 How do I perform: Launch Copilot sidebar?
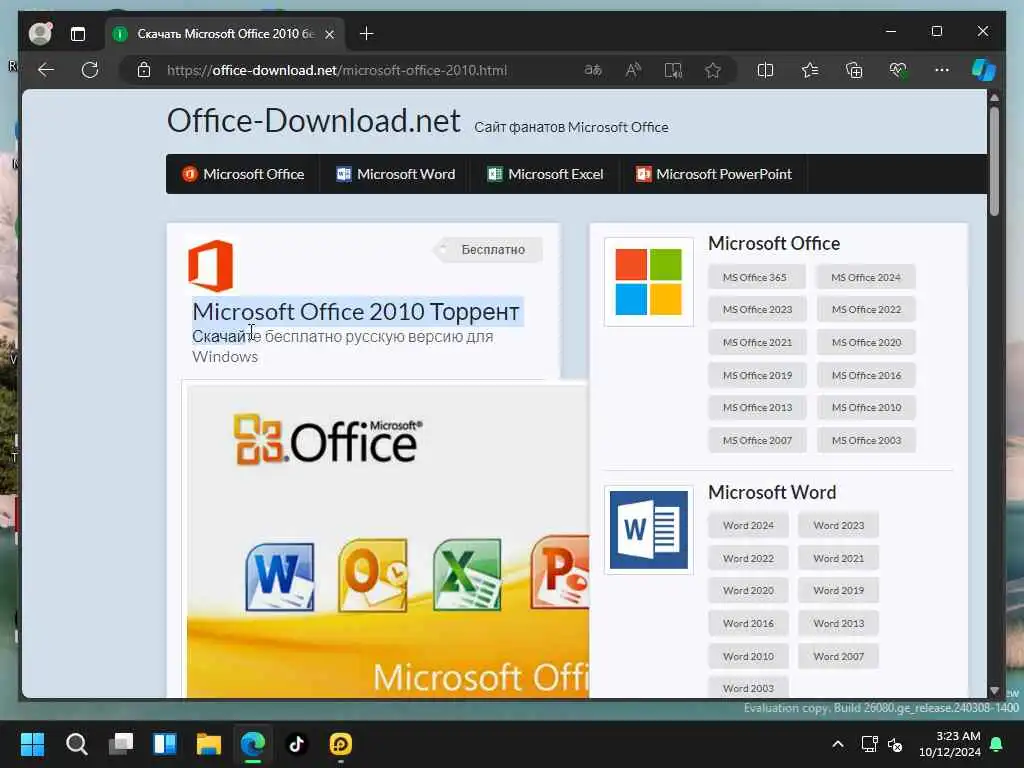point(984,70)
